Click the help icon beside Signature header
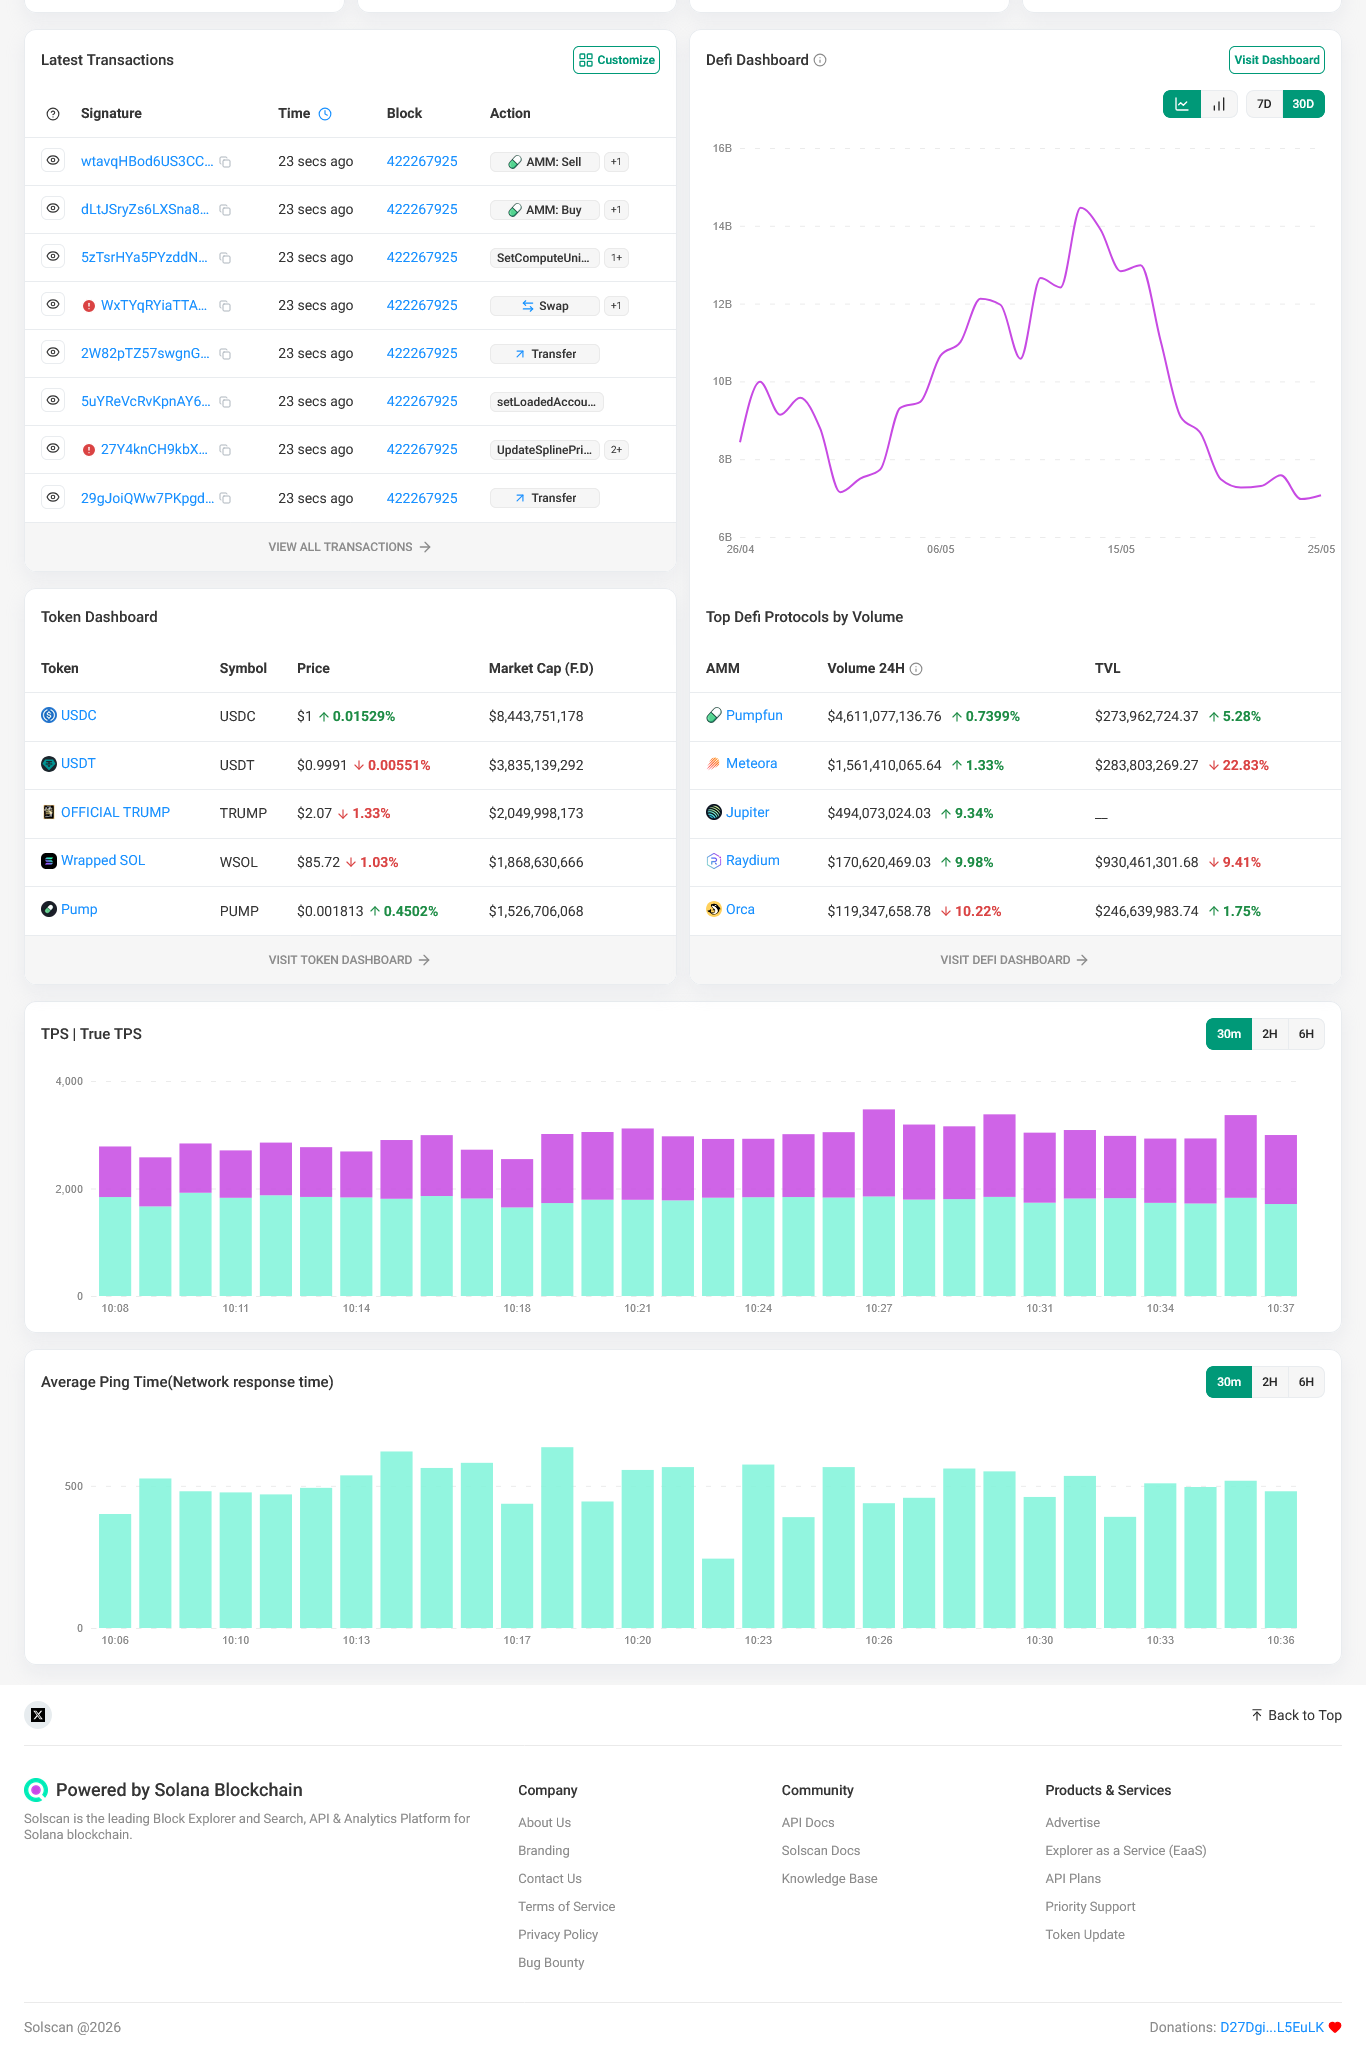 pyautogui.click(x=53, y=114)
